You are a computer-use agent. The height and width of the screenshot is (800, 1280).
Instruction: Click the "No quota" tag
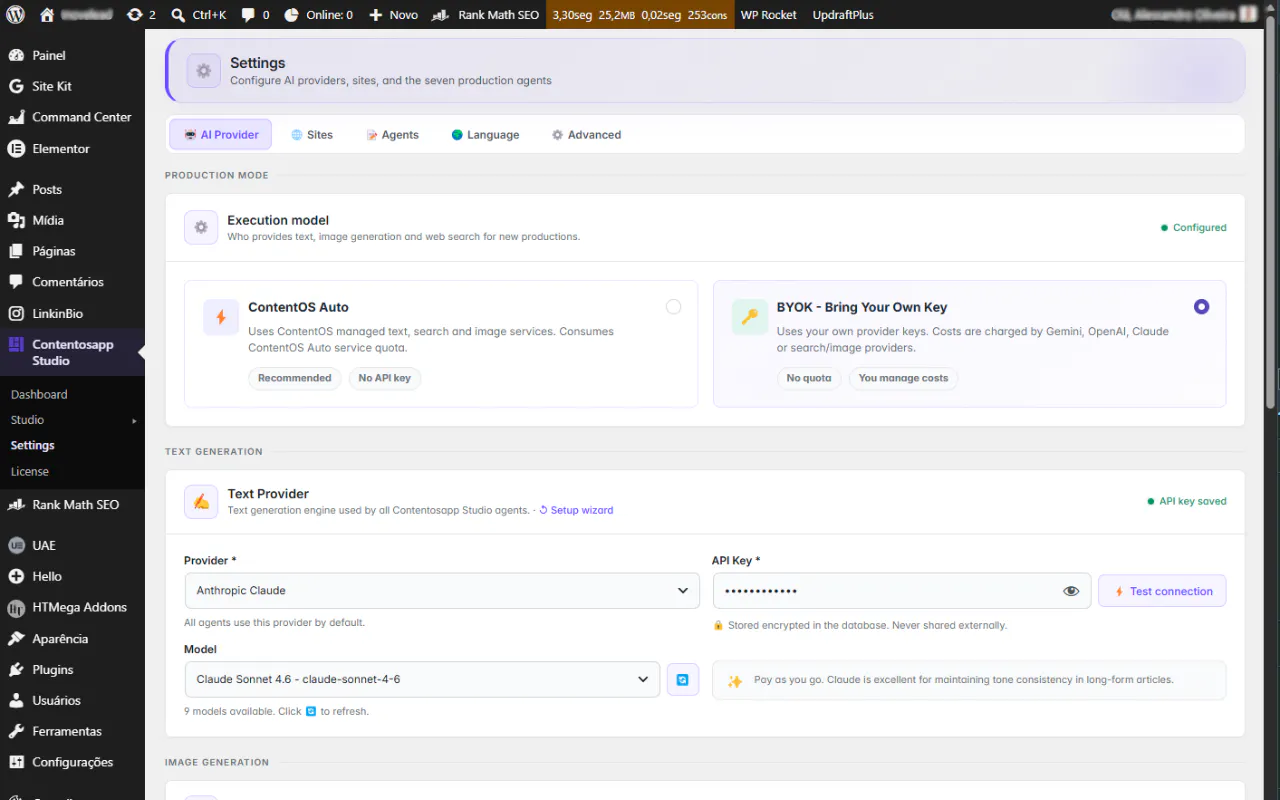[809, 378]
